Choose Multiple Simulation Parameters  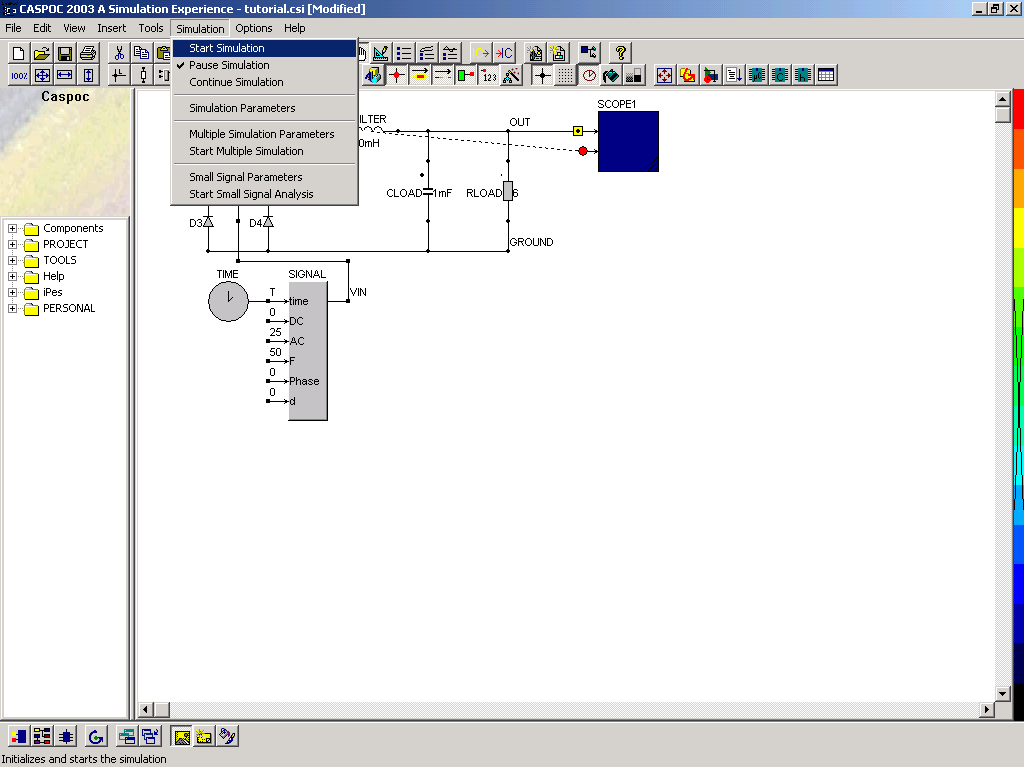(264, 135)
